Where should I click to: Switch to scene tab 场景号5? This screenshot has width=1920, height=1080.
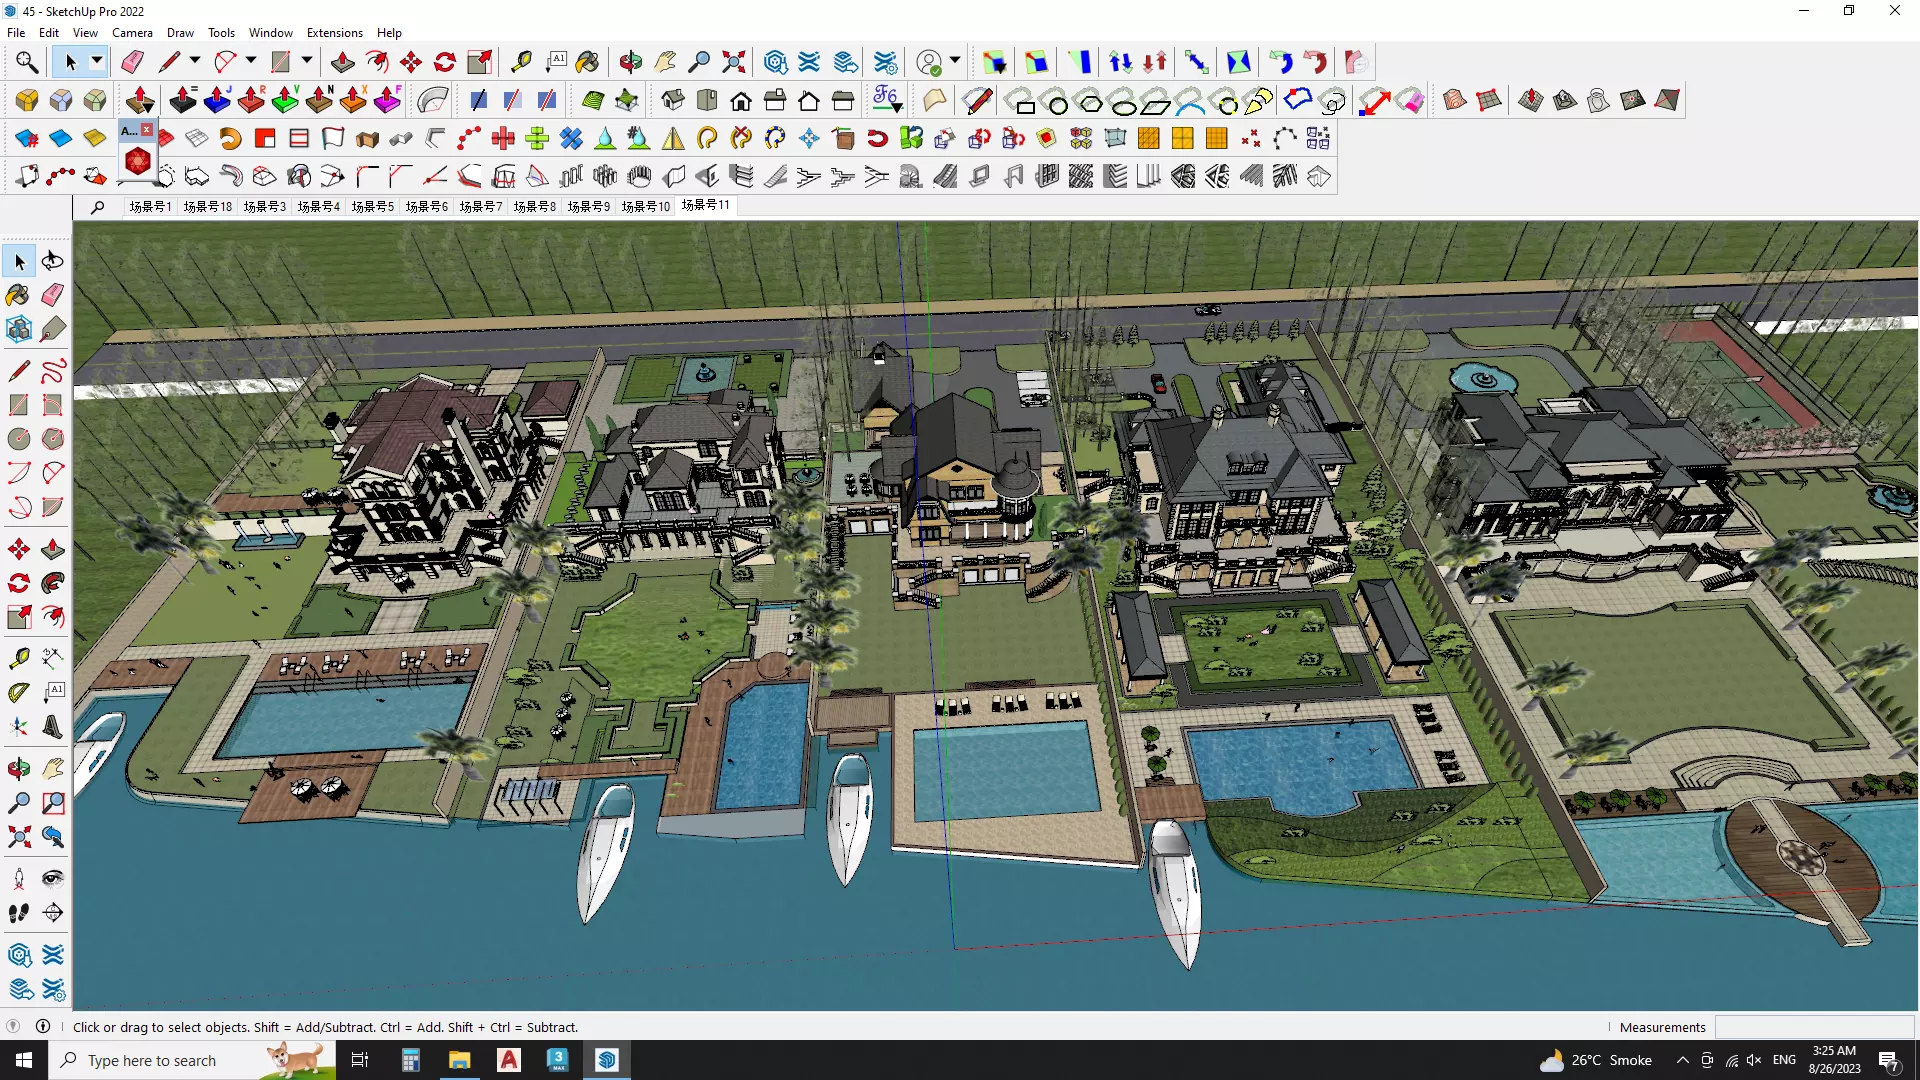(372, 207)
